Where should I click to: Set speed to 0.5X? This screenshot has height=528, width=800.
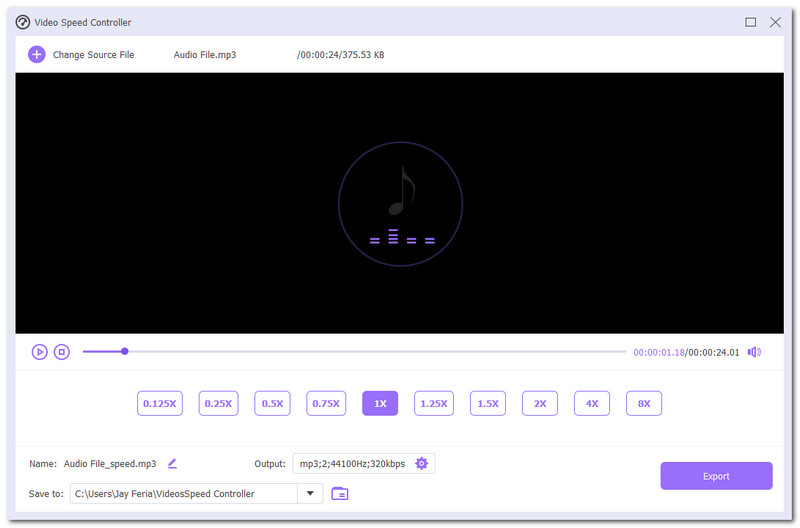coord(272,404)
